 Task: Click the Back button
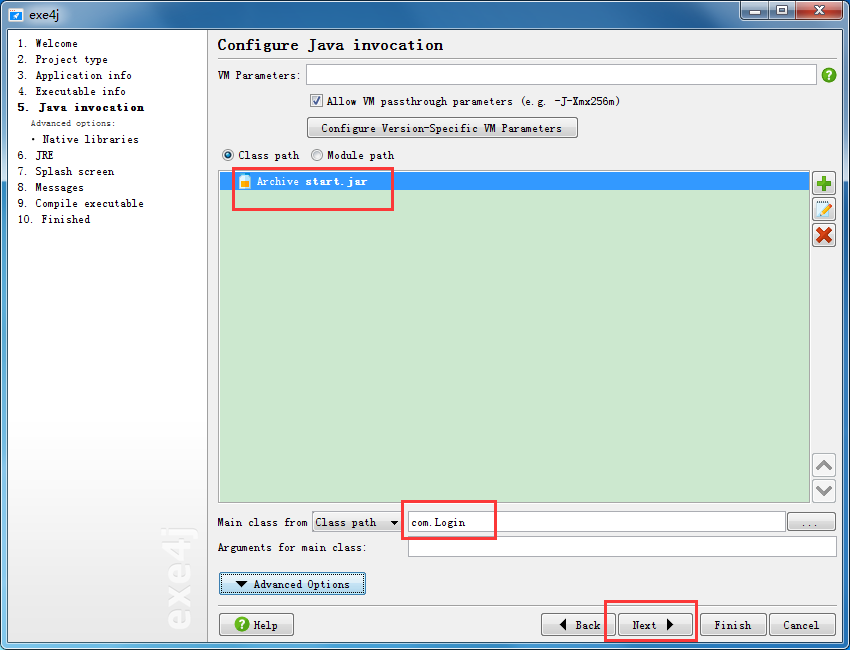tap(578, 625)
